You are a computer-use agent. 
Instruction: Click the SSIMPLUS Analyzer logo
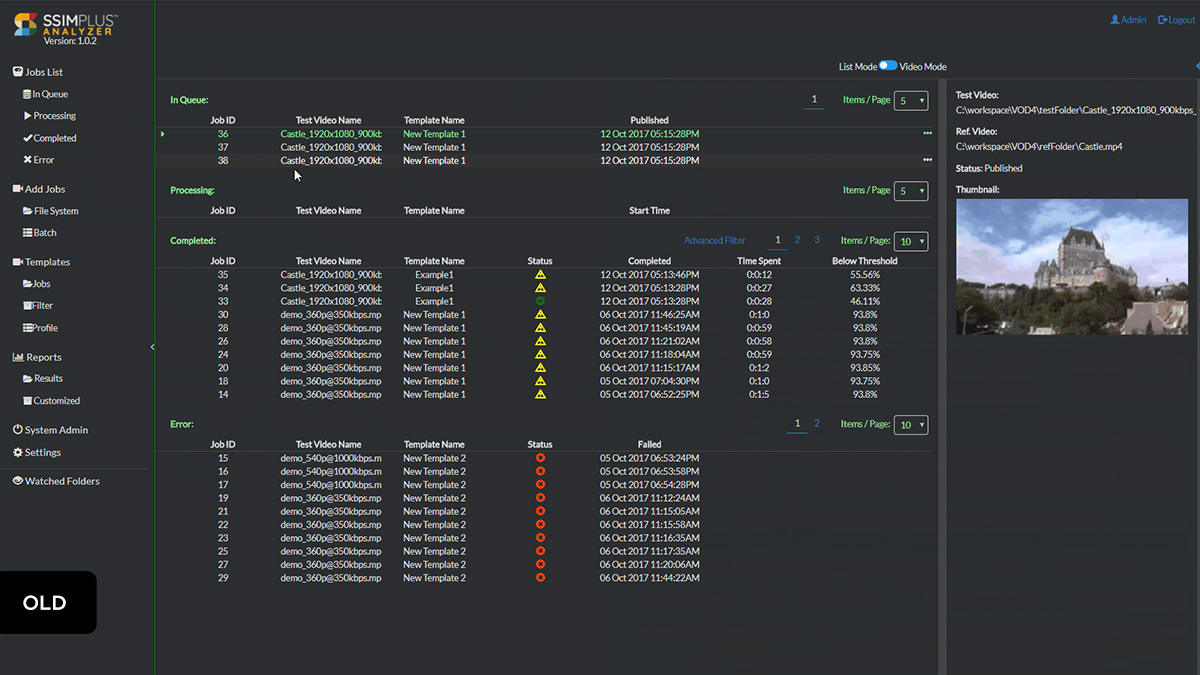pos(66,27)
